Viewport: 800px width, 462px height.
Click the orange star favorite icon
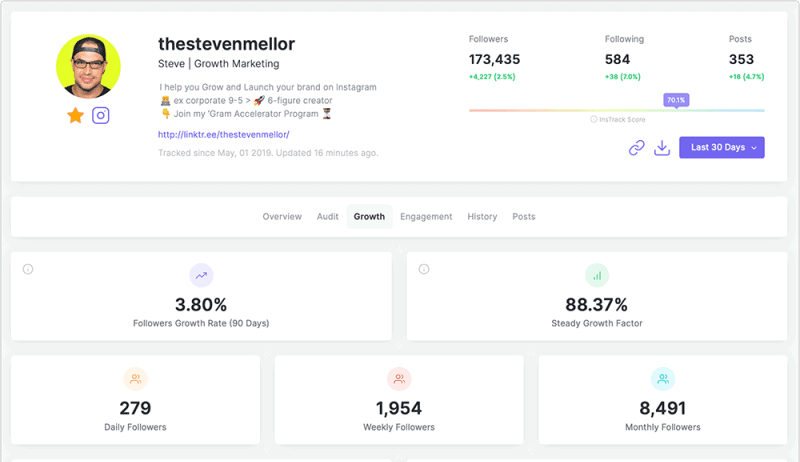pyautogui.click(x=75, y=115)
